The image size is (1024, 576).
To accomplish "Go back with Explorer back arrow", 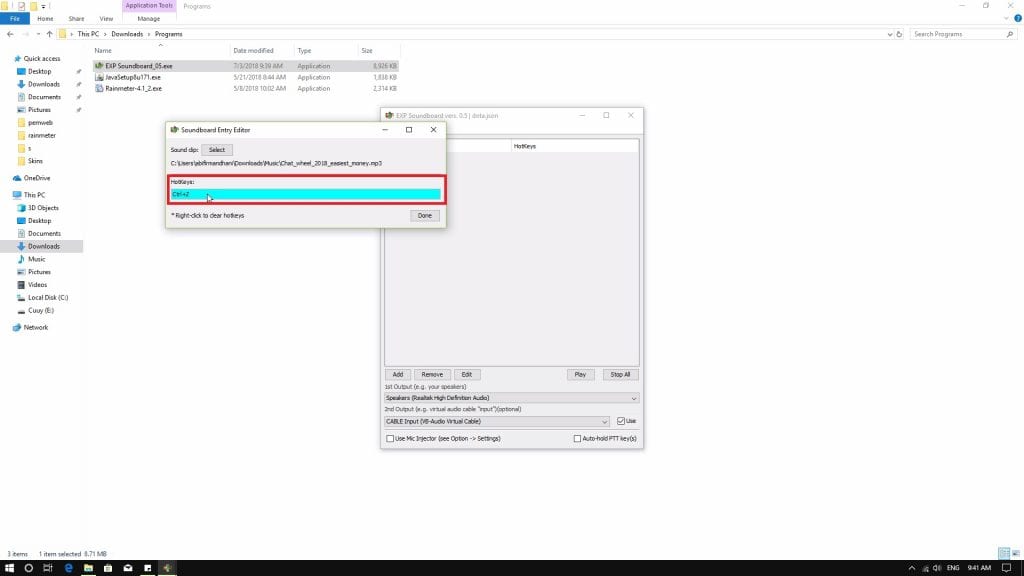I will 10,34.
